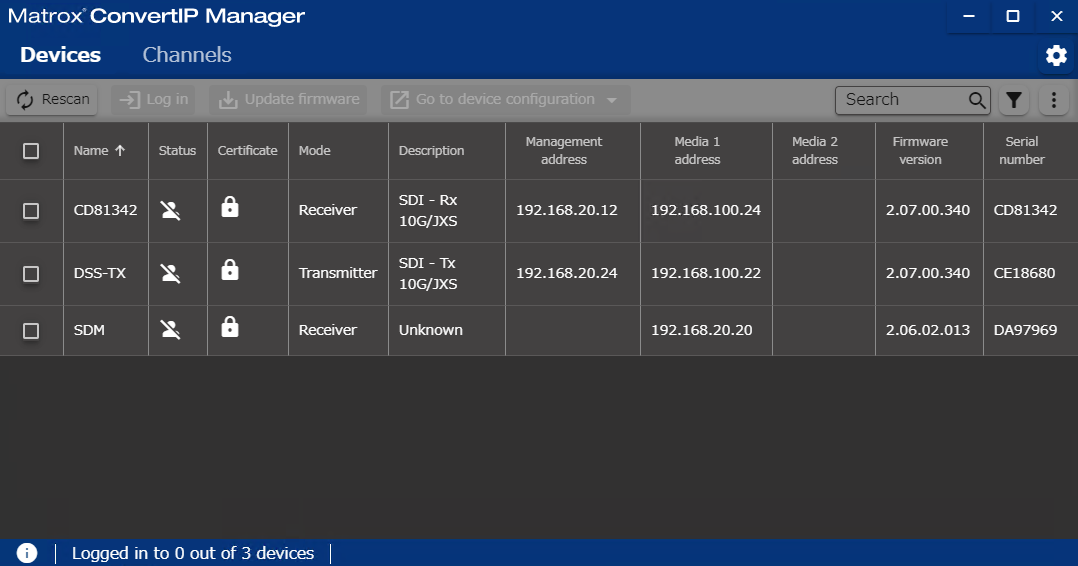Viewport: 1078px width, 566px height.
Task: Click the not-logged-in status icon for DSS-TX
Action: pos(170,274)
